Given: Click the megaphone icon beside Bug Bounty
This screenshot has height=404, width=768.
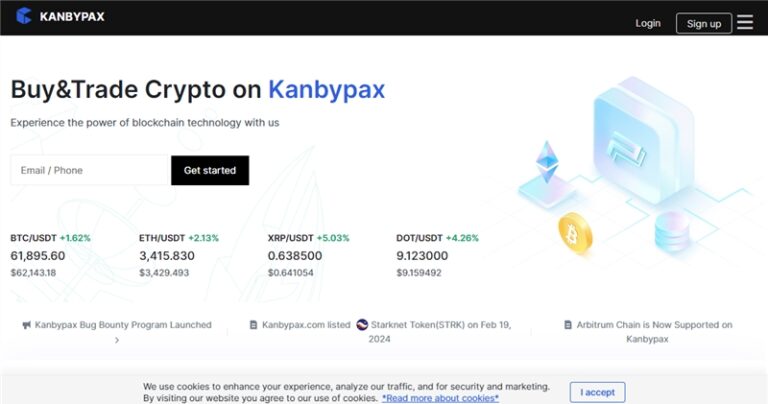Looking at the screenshot, I should (x=27, y=325).
